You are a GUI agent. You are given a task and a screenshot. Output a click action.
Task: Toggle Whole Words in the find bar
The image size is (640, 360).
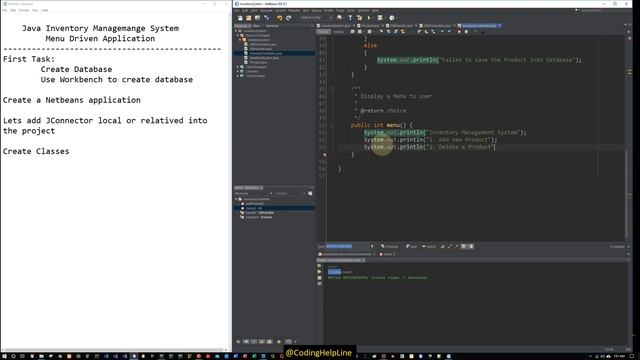(x=449, y=247)
